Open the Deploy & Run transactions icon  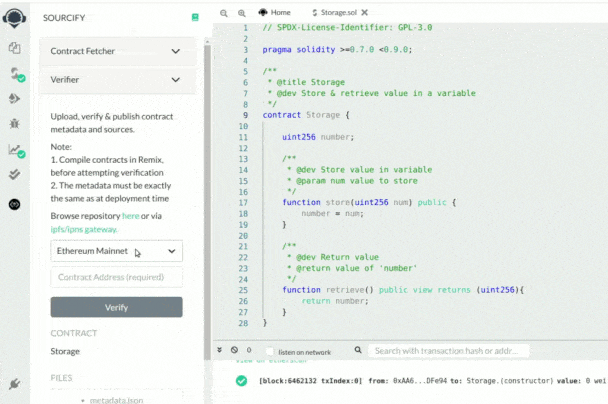[14, 99]
